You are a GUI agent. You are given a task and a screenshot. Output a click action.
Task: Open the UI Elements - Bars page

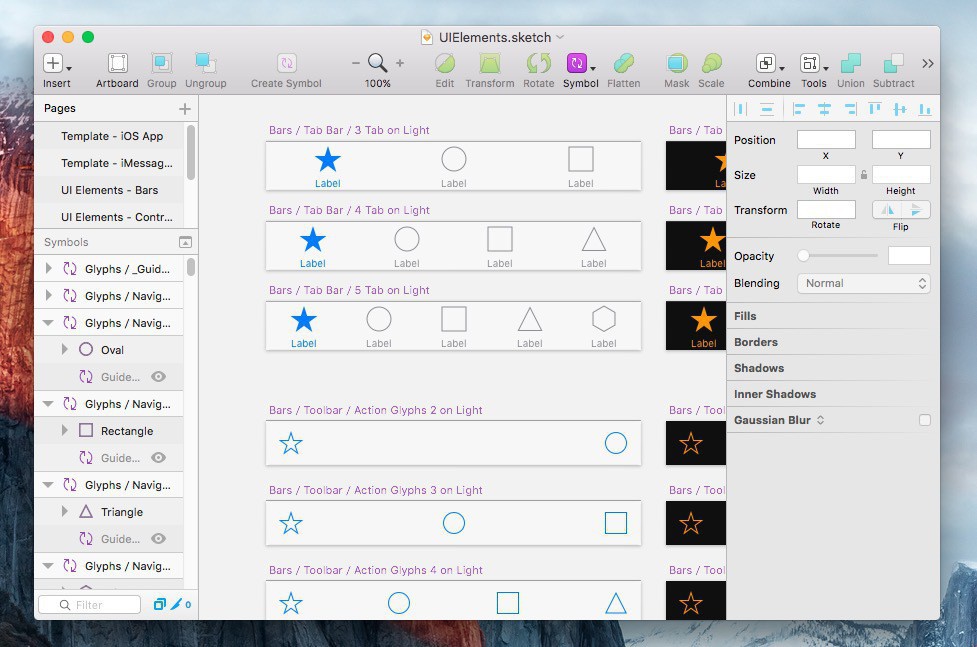[109, 190]
